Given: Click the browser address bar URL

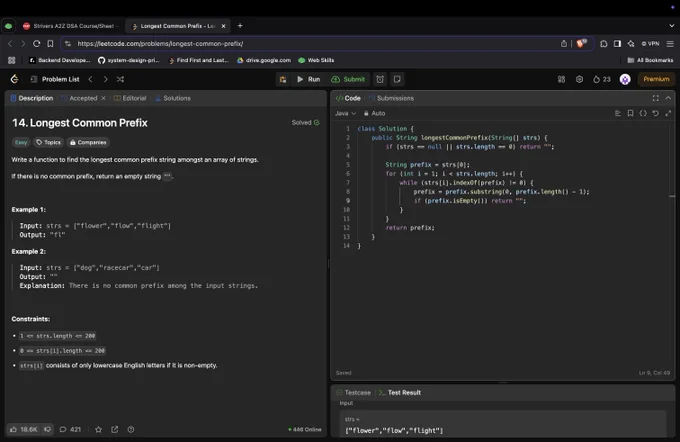Looking at the screenshot, I should point(160,44).
